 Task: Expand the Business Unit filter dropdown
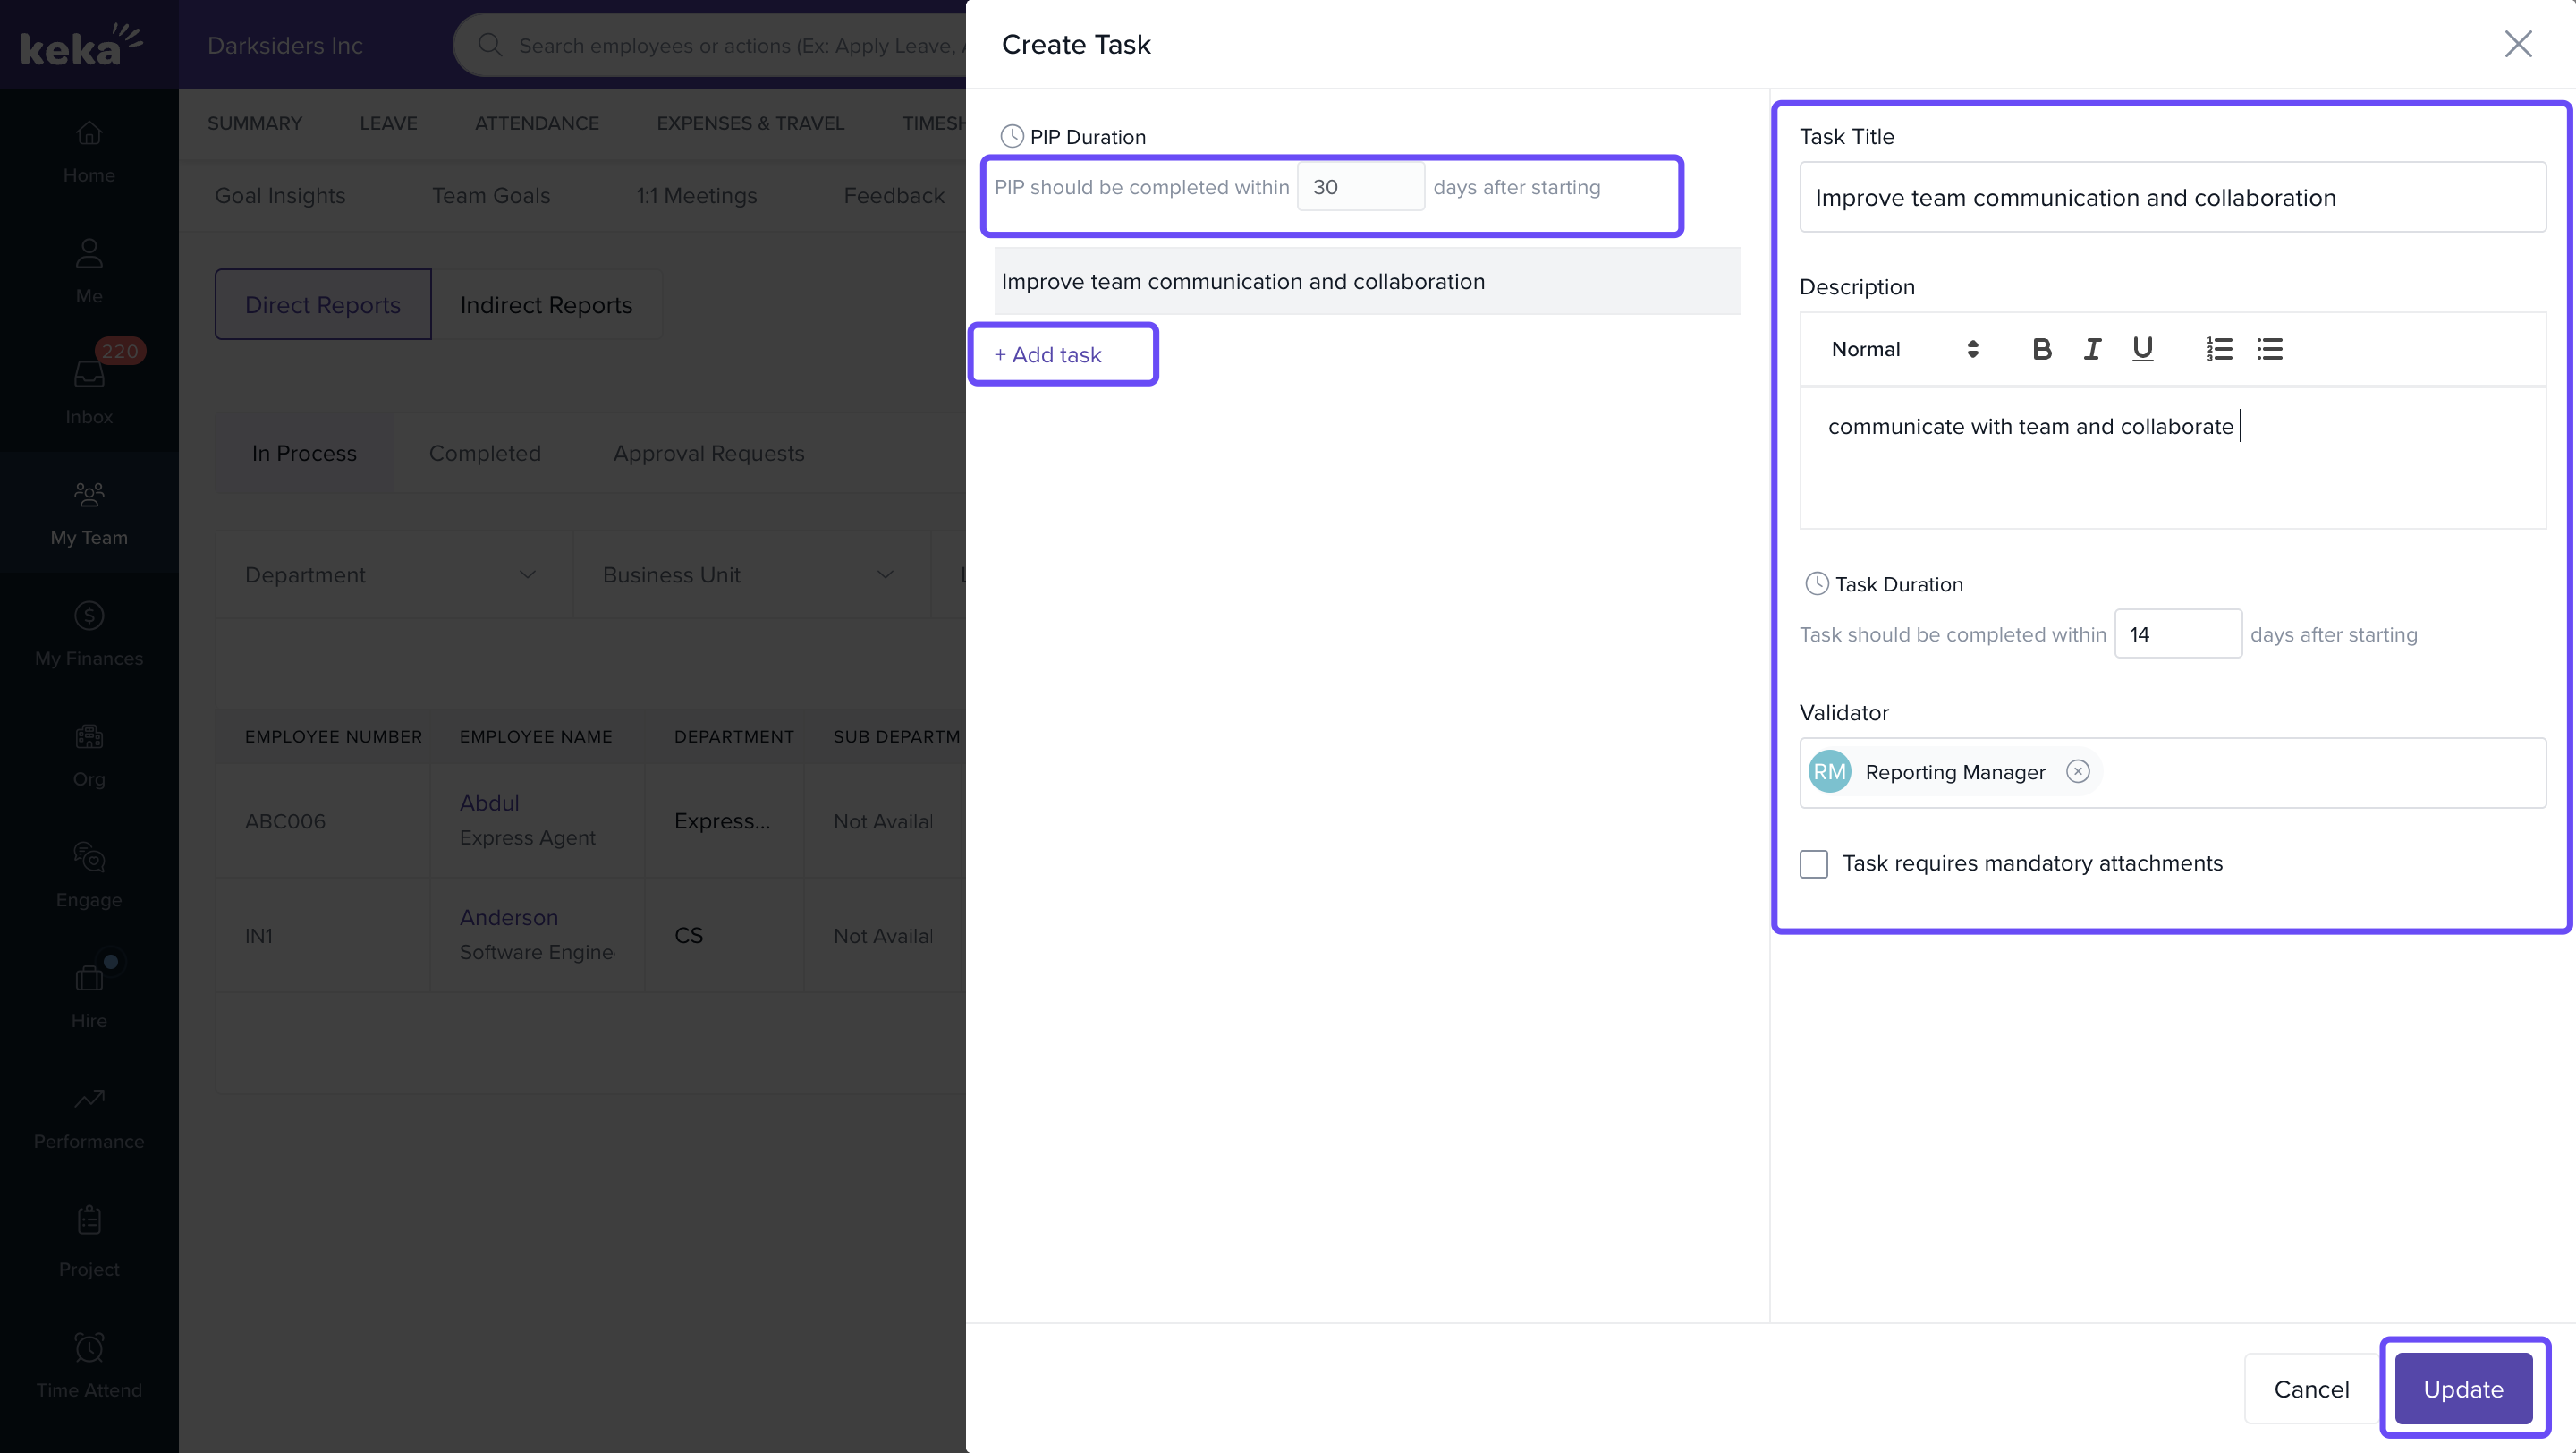[748, 575]
